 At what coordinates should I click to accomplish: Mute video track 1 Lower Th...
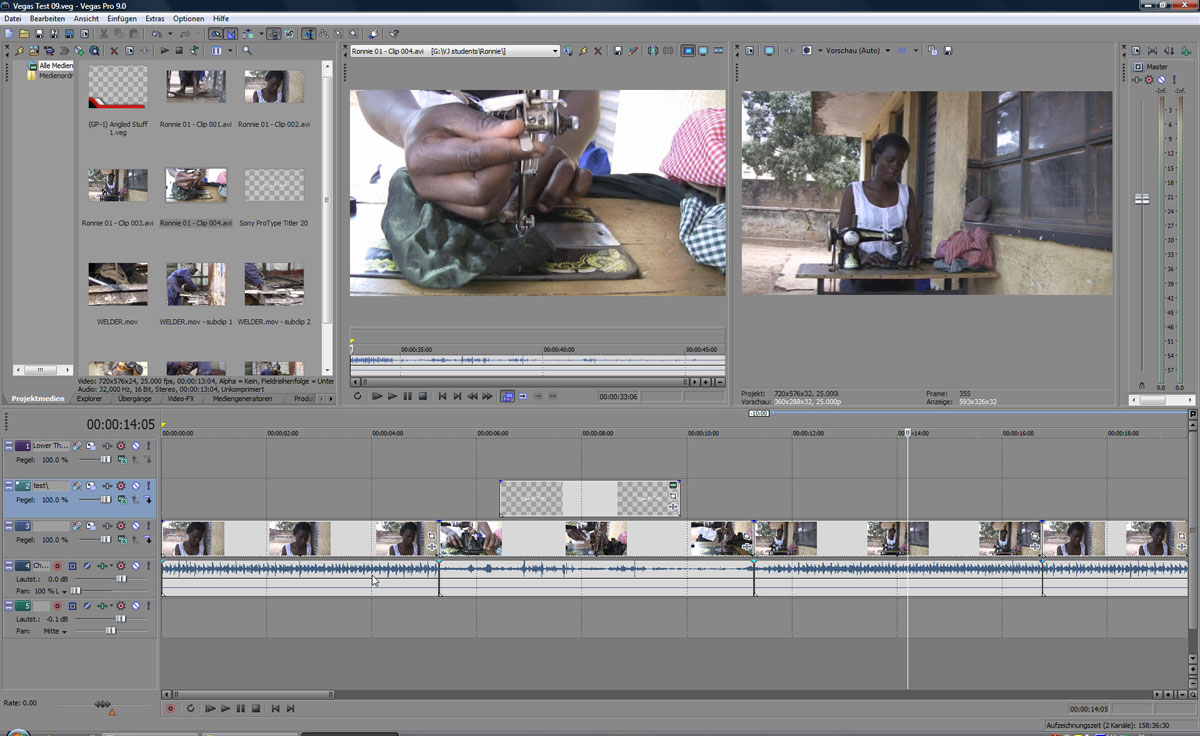pyautogui.click(x=135, y=446)
